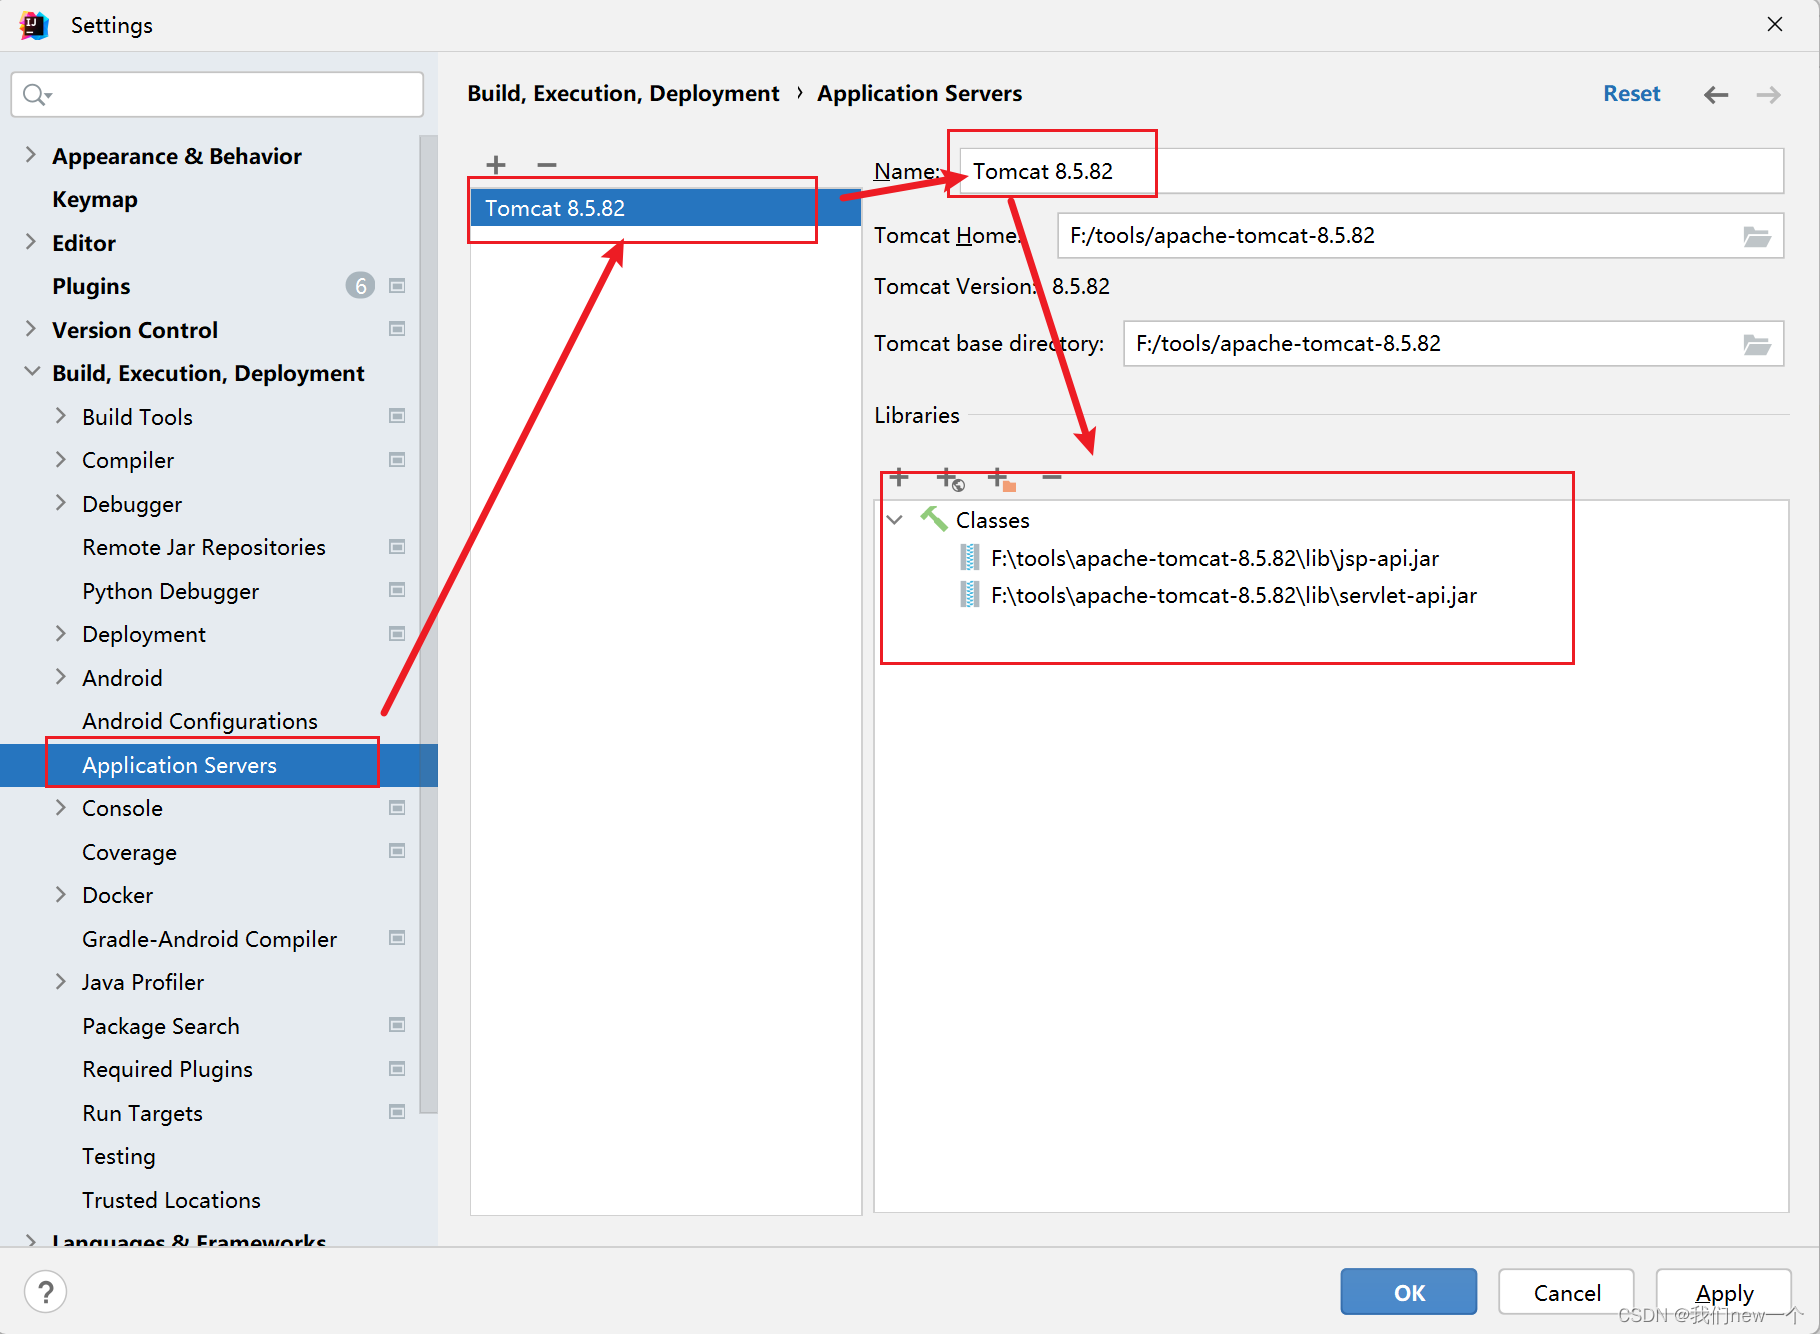1820x1334 pixels.
Task: Go back to previous settings page
Action: 1716,94
